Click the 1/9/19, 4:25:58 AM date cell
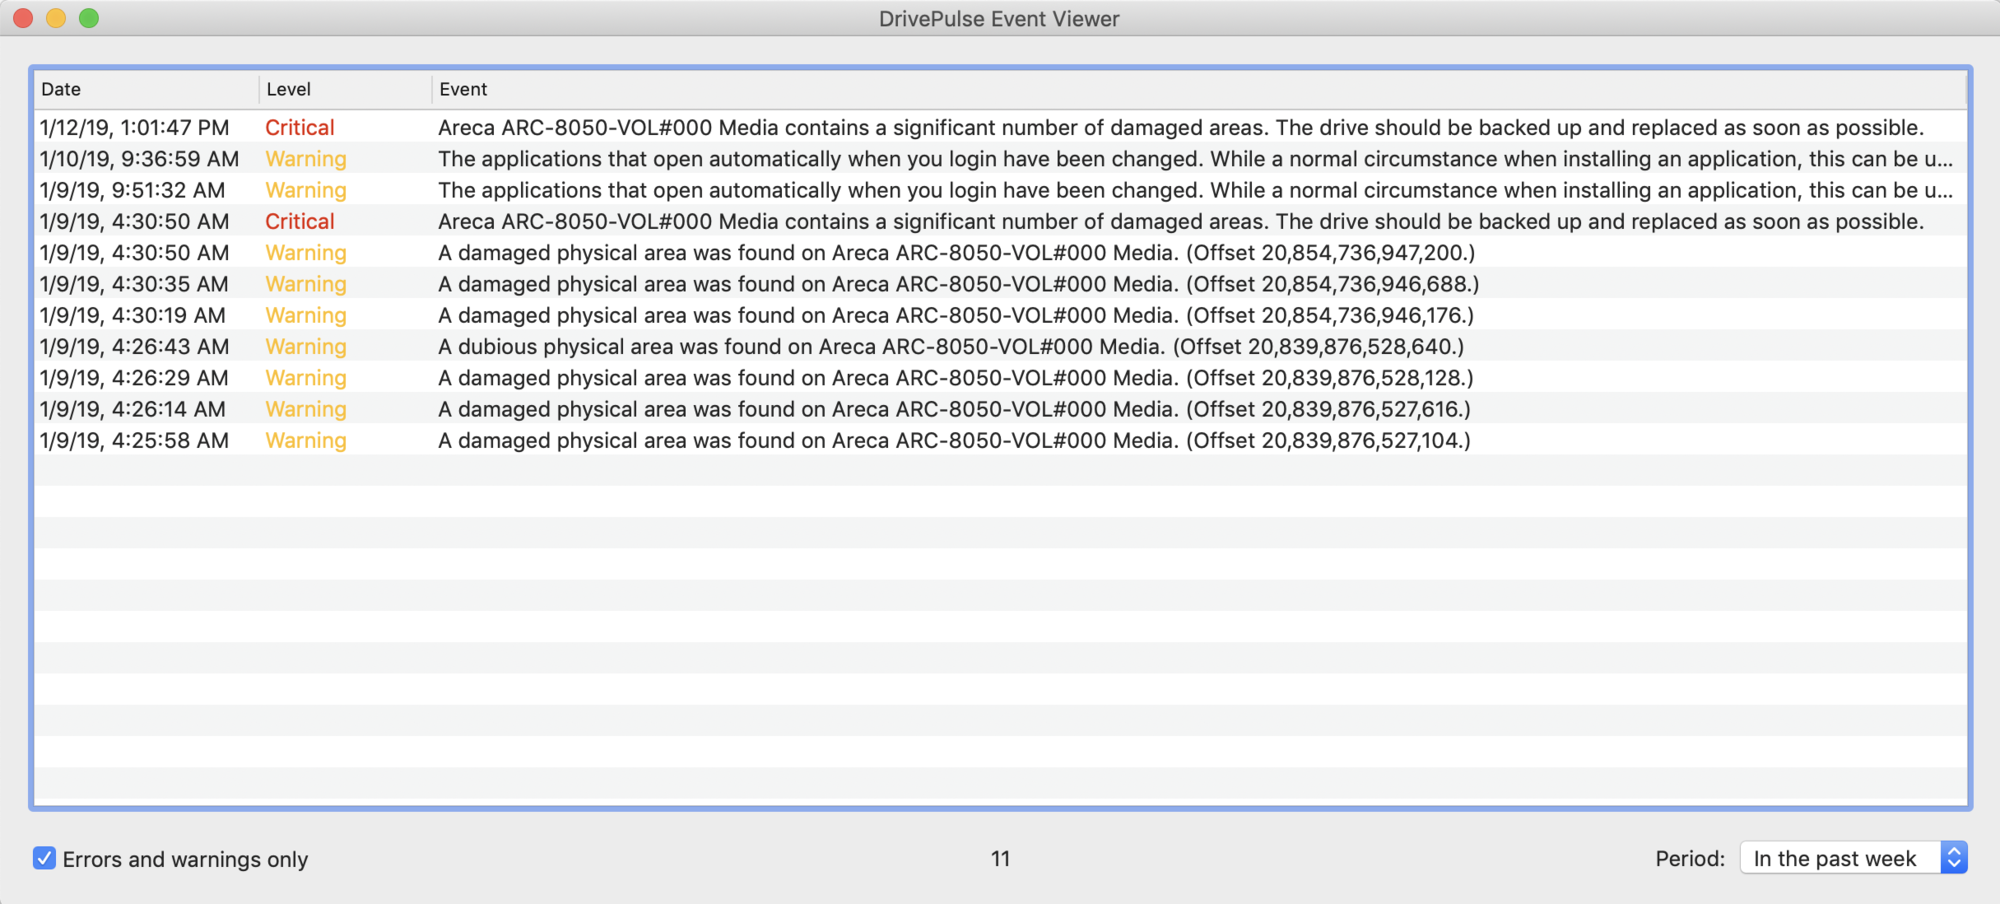 tap(135, 441)
